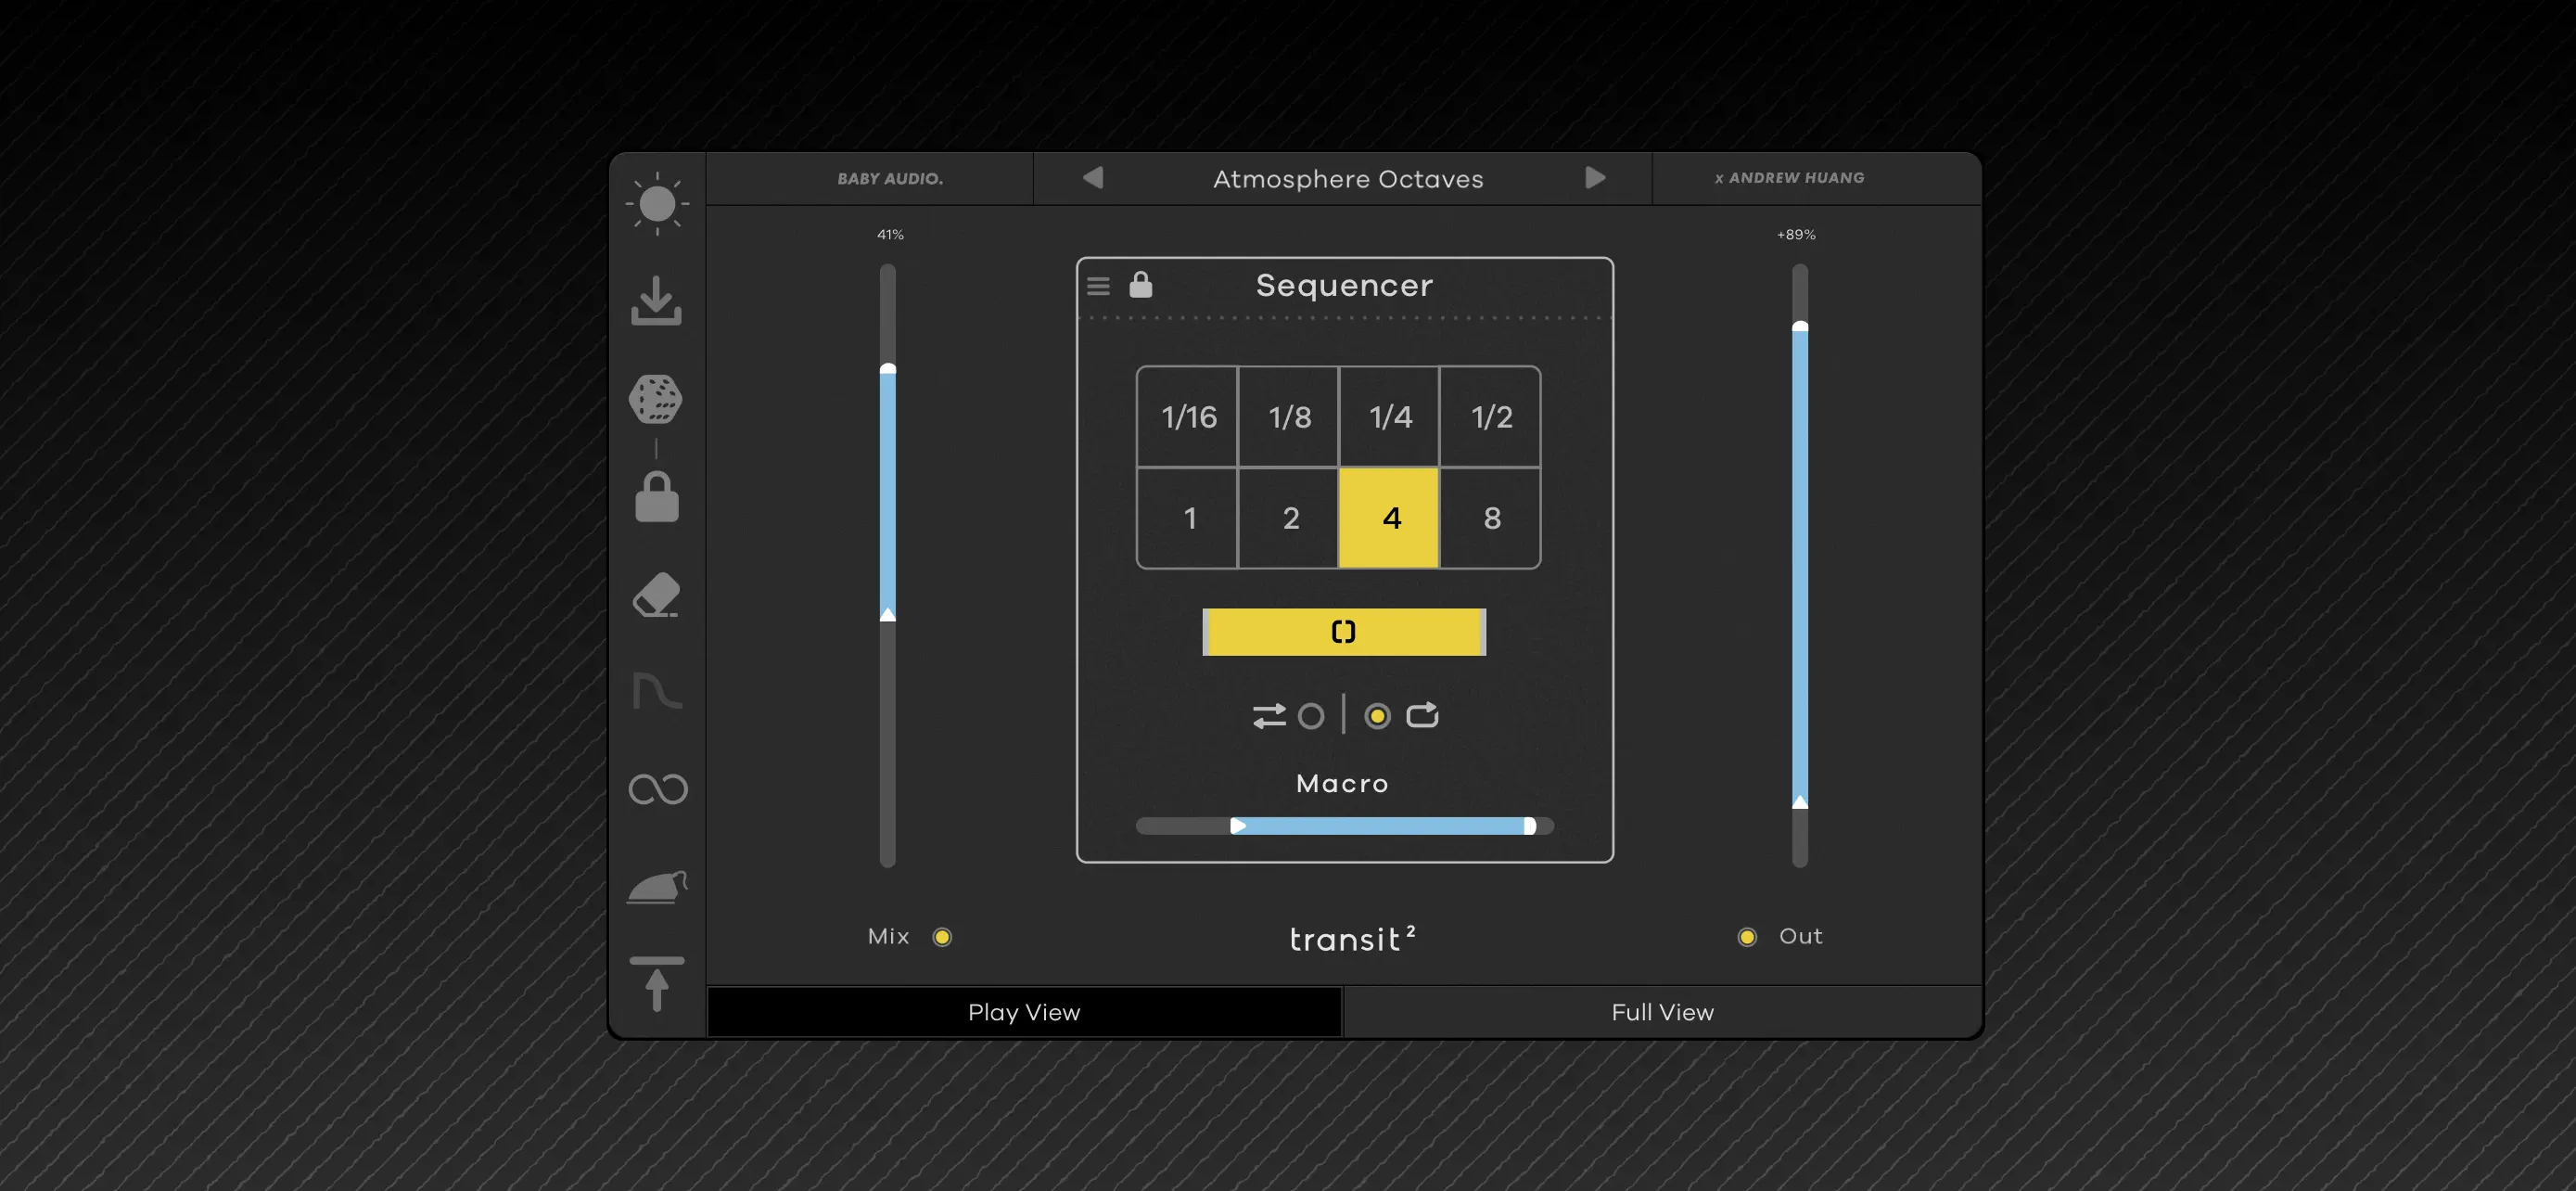Click the upload arrow icon at sidebar bottom
Viewport: 2576px width, 1191px height.
[x=657, y=985]
